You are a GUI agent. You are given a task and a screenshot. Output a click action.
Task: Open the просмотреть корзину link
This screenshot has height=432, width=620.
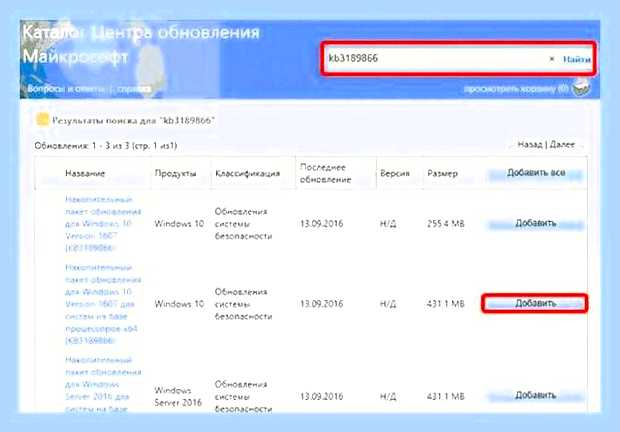516,89
